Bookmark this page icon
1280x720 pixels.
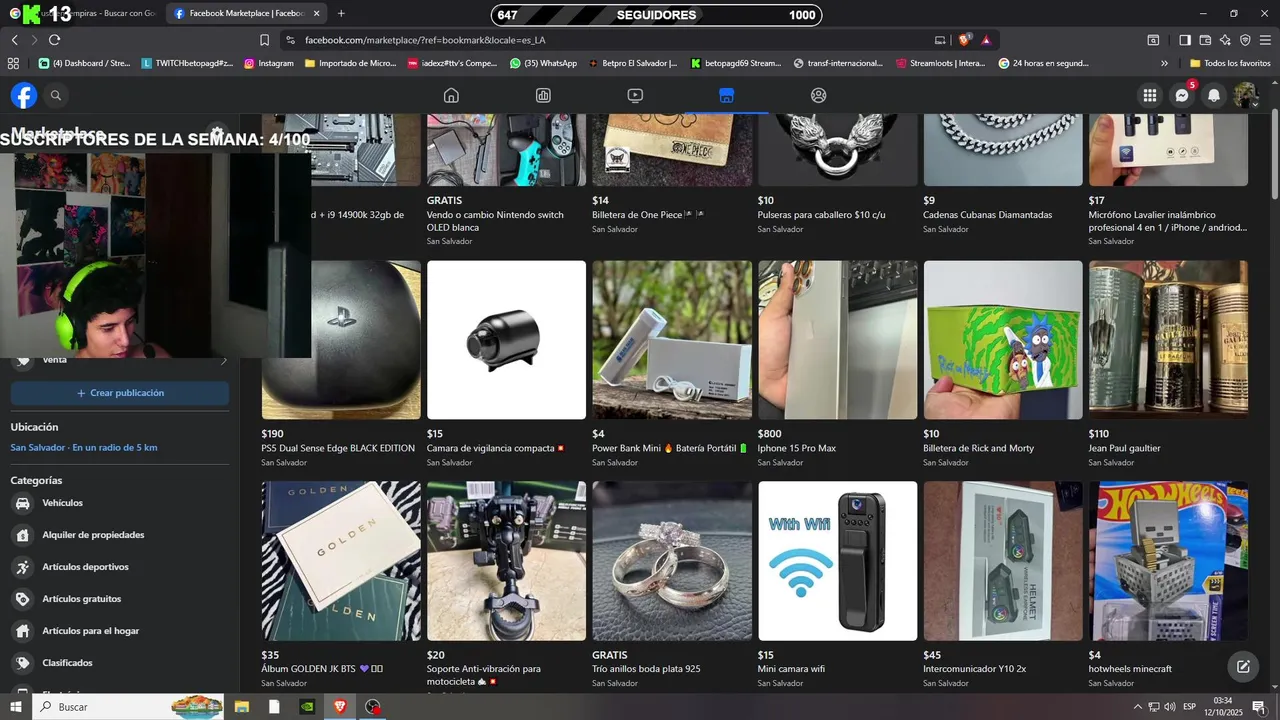click(x=264, y=40)
